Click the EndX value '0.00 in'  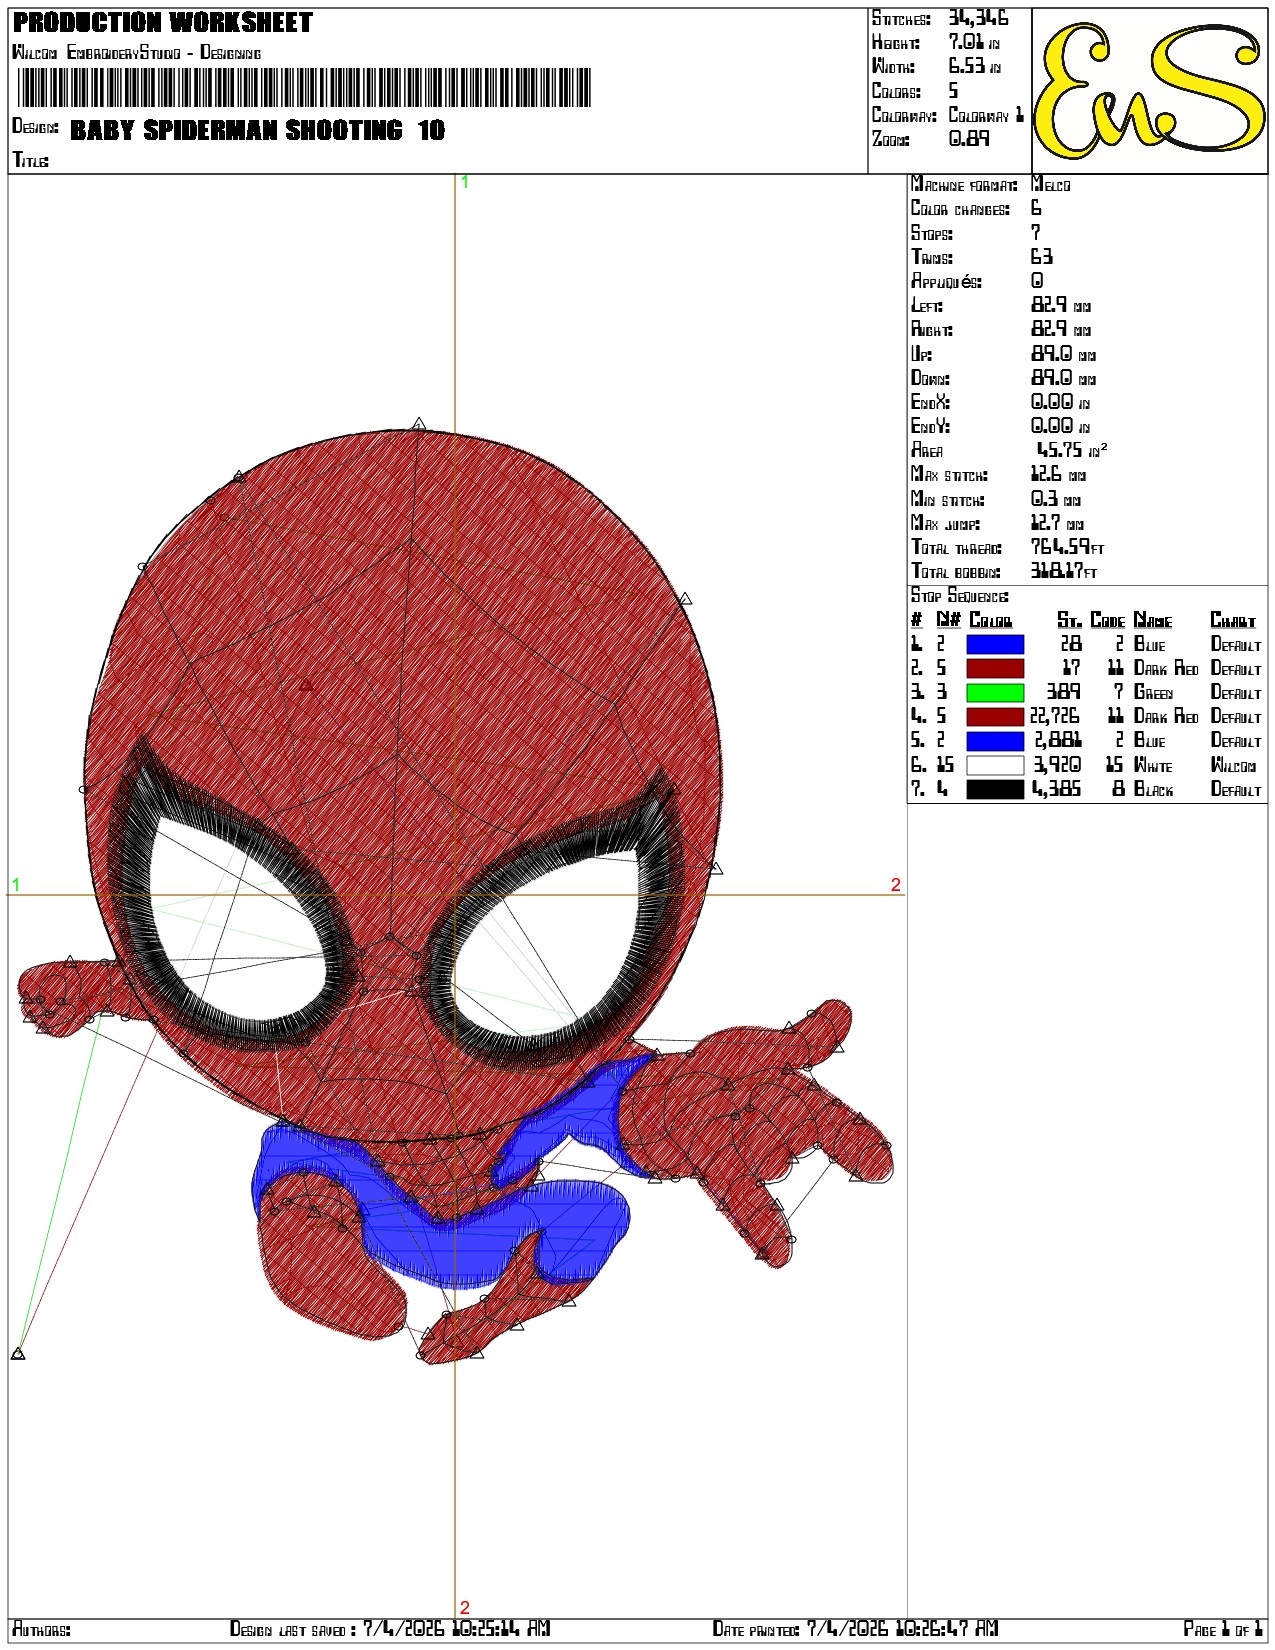1060,402
